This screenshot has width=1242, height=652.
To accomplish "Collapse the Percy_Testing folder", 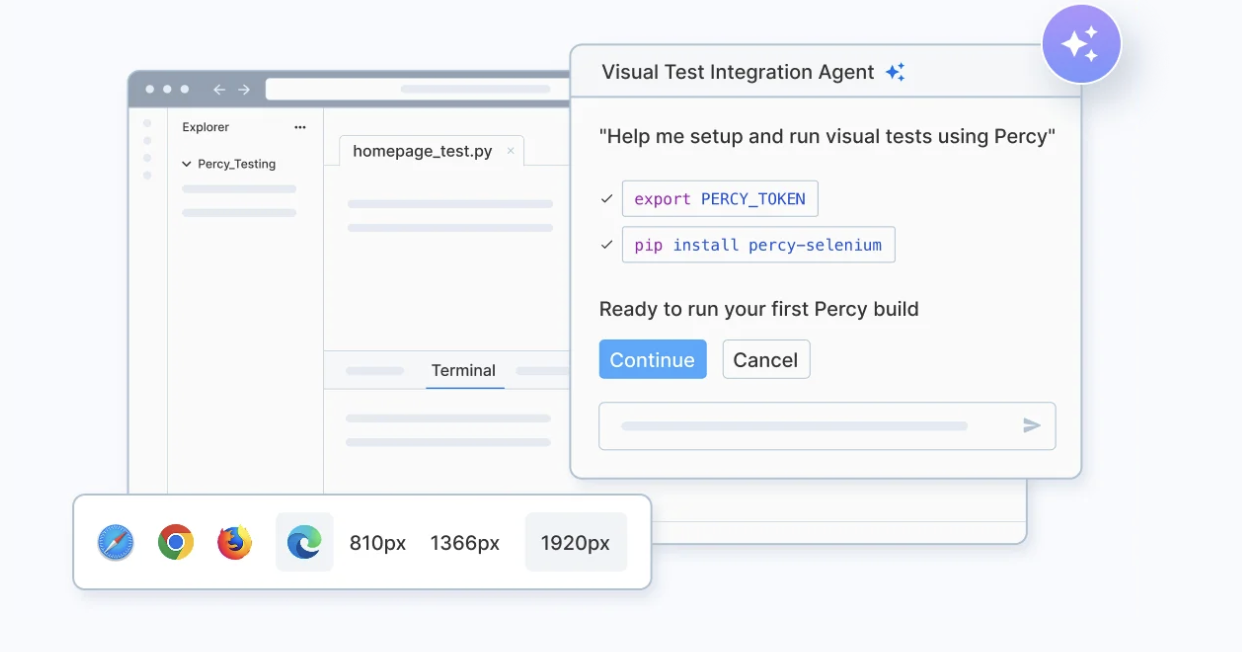I will tap(186, 163).
